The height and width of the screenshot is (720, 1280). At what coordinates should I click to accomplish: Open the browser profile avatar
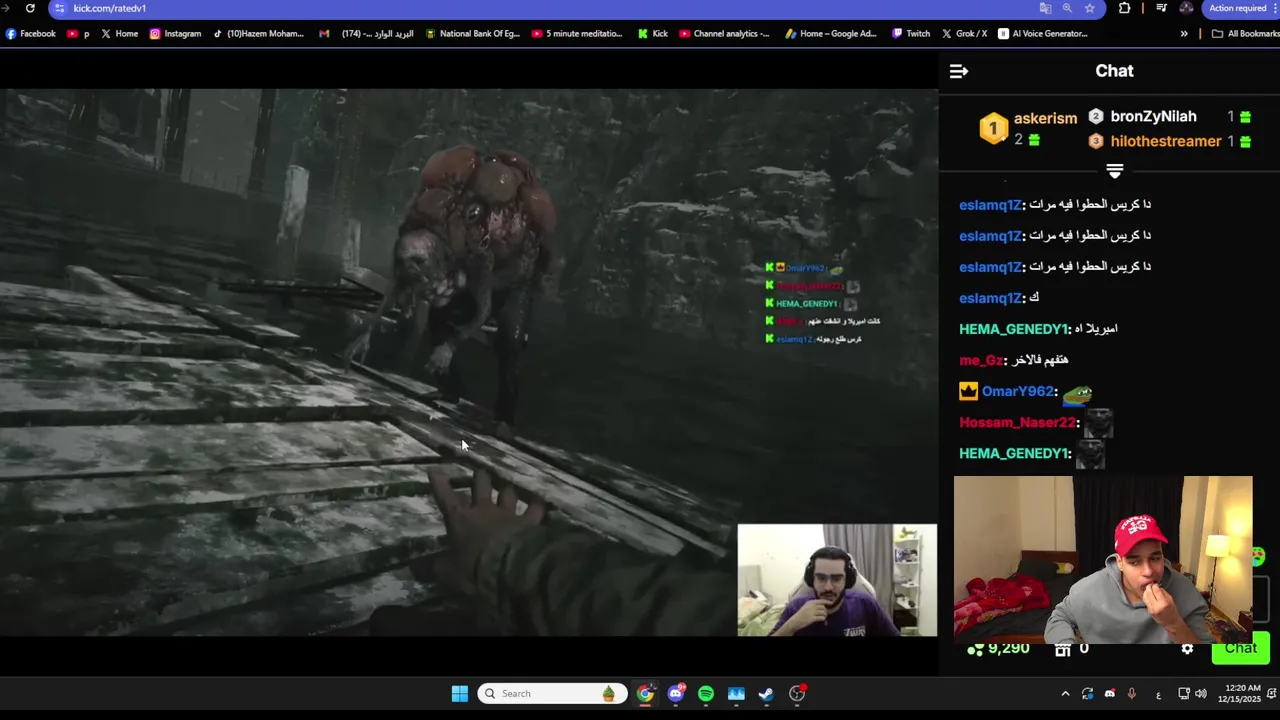point(1186,8)
